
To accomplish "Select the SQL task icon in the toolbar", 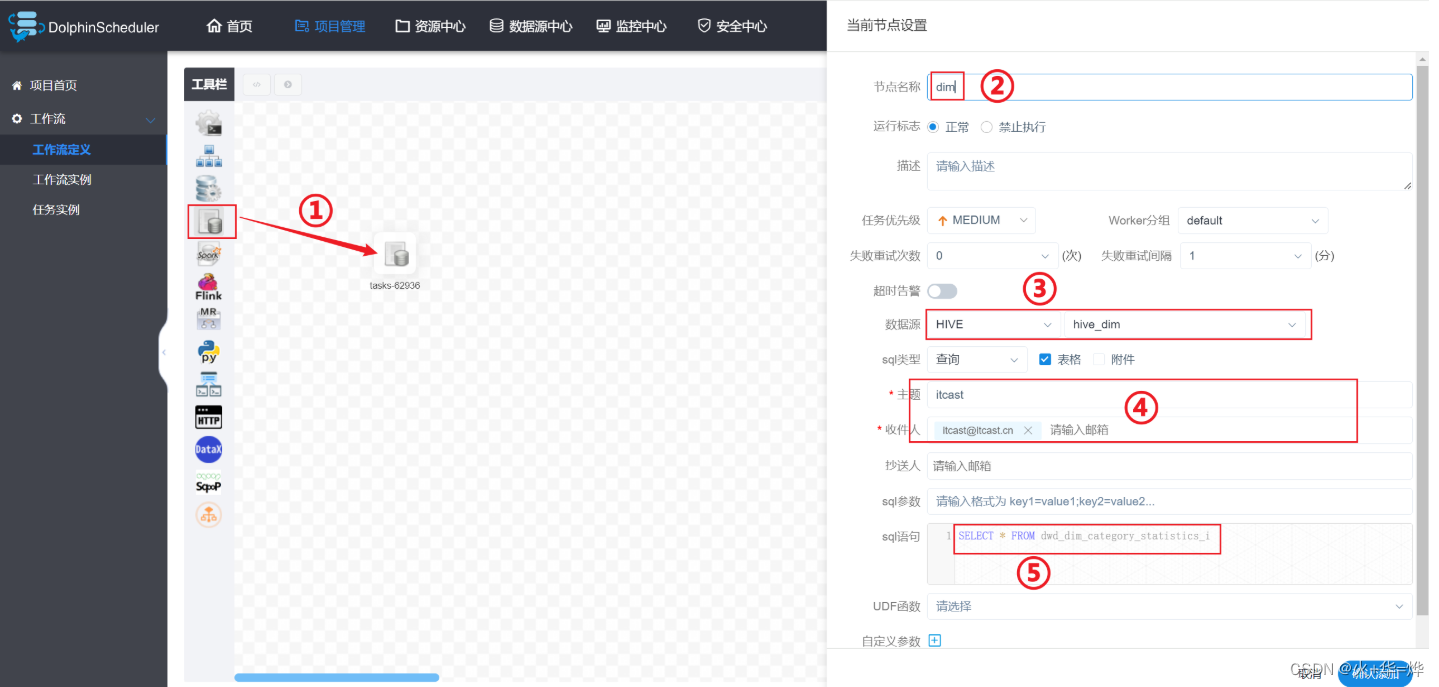I will click(x=211, y=221).
